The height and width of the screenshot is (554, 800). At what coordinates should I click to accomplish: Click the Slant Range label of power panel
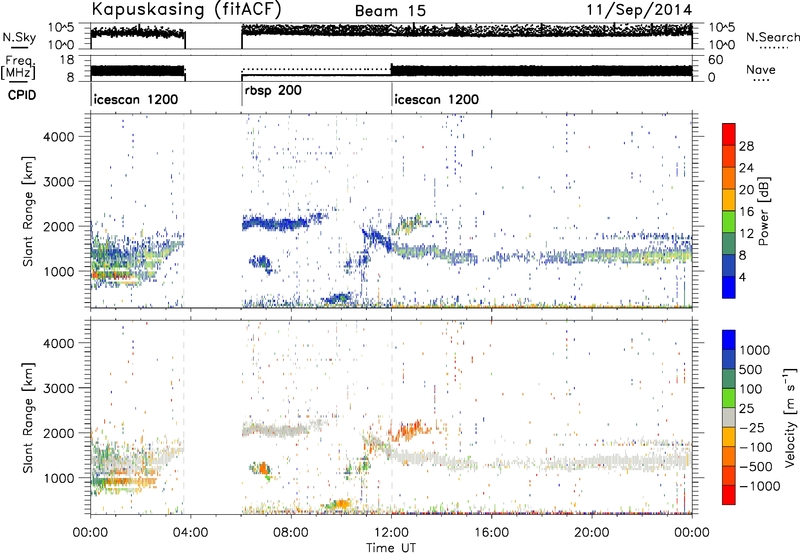pyautogui.click(x=28, y=211)
